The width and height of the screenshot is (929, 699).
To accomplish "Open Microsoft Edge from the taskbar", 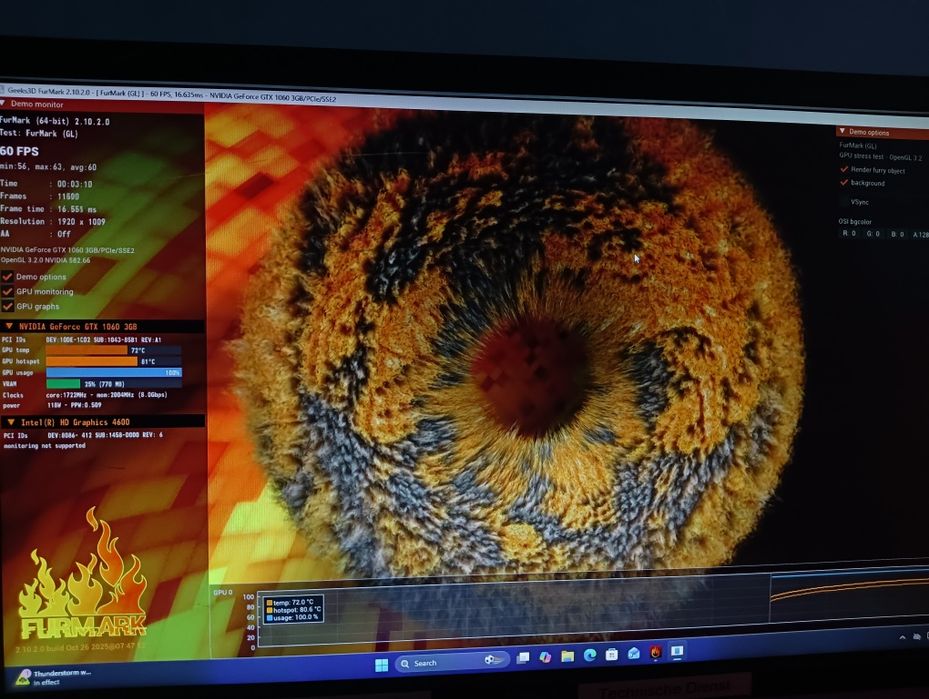I will [x=590, y=655].
